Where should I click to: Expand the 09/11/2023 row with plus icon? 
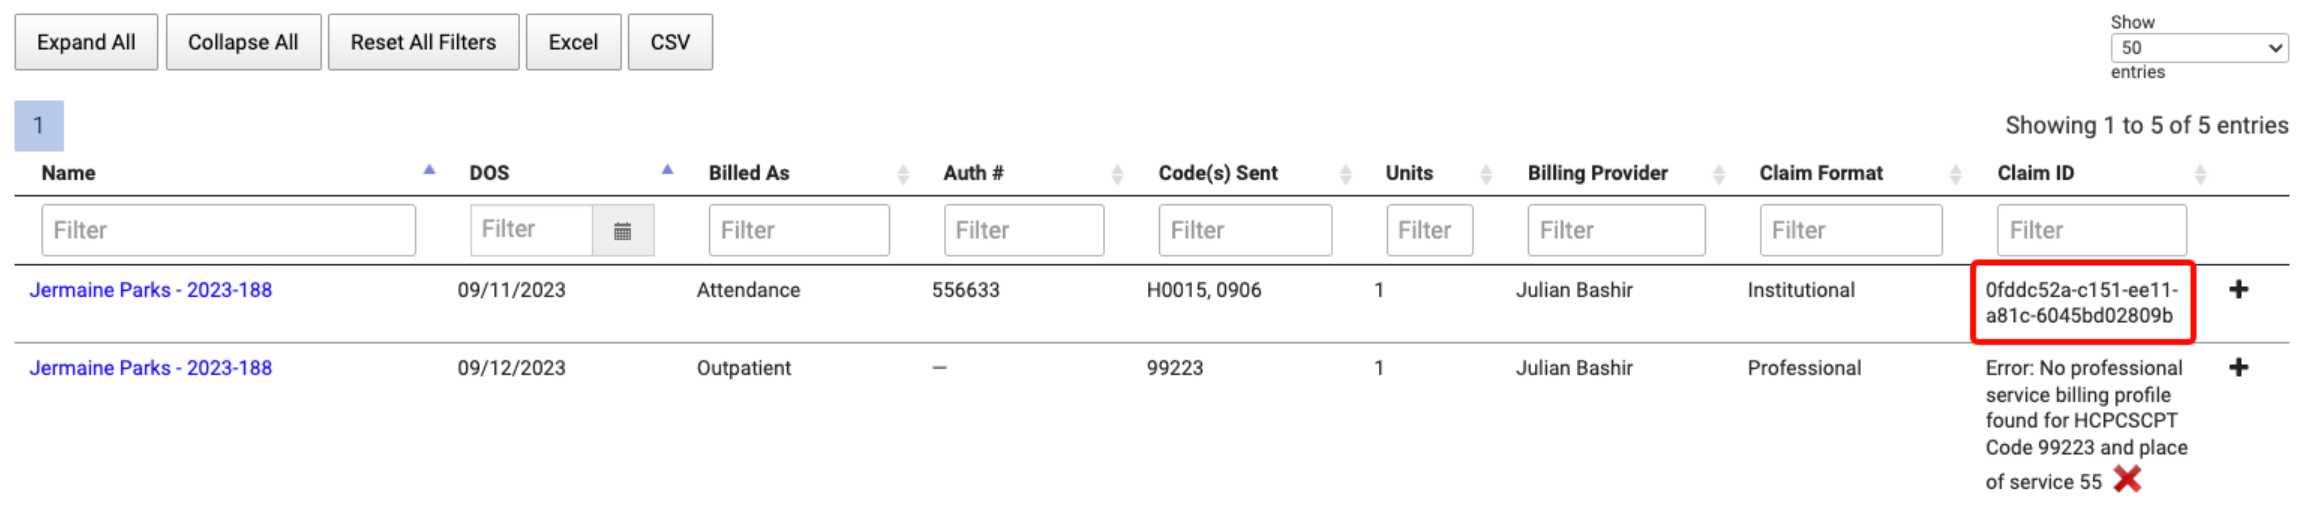pyautogui.click(x=2239, y=290)
